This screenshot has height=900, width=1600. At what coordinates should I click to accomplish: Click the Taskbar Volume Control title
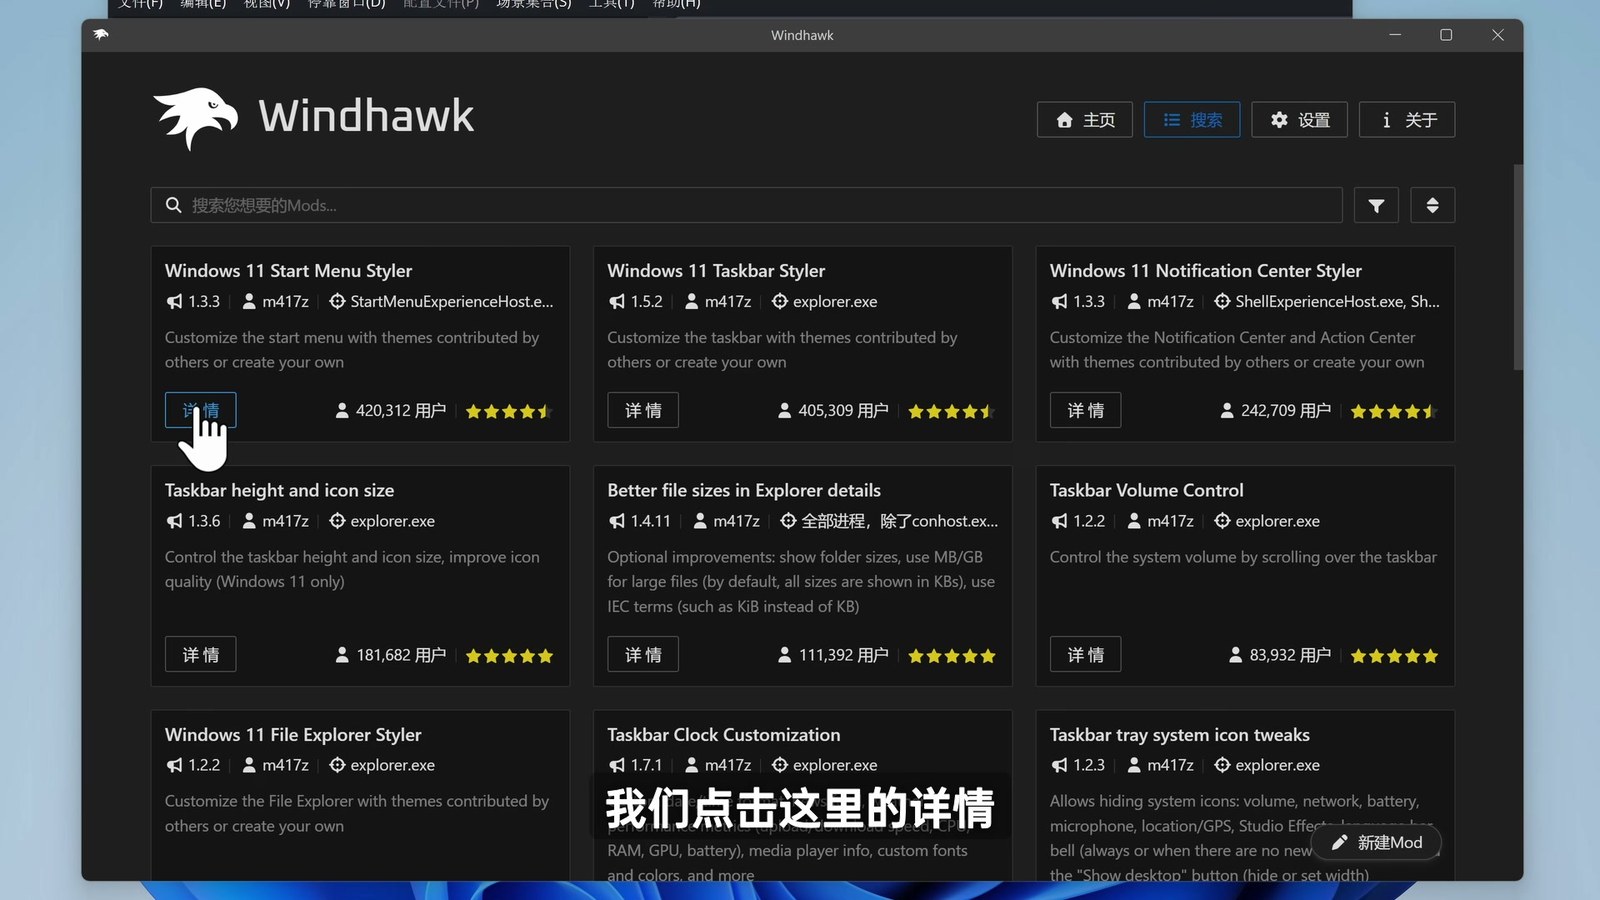(1147, 490)
